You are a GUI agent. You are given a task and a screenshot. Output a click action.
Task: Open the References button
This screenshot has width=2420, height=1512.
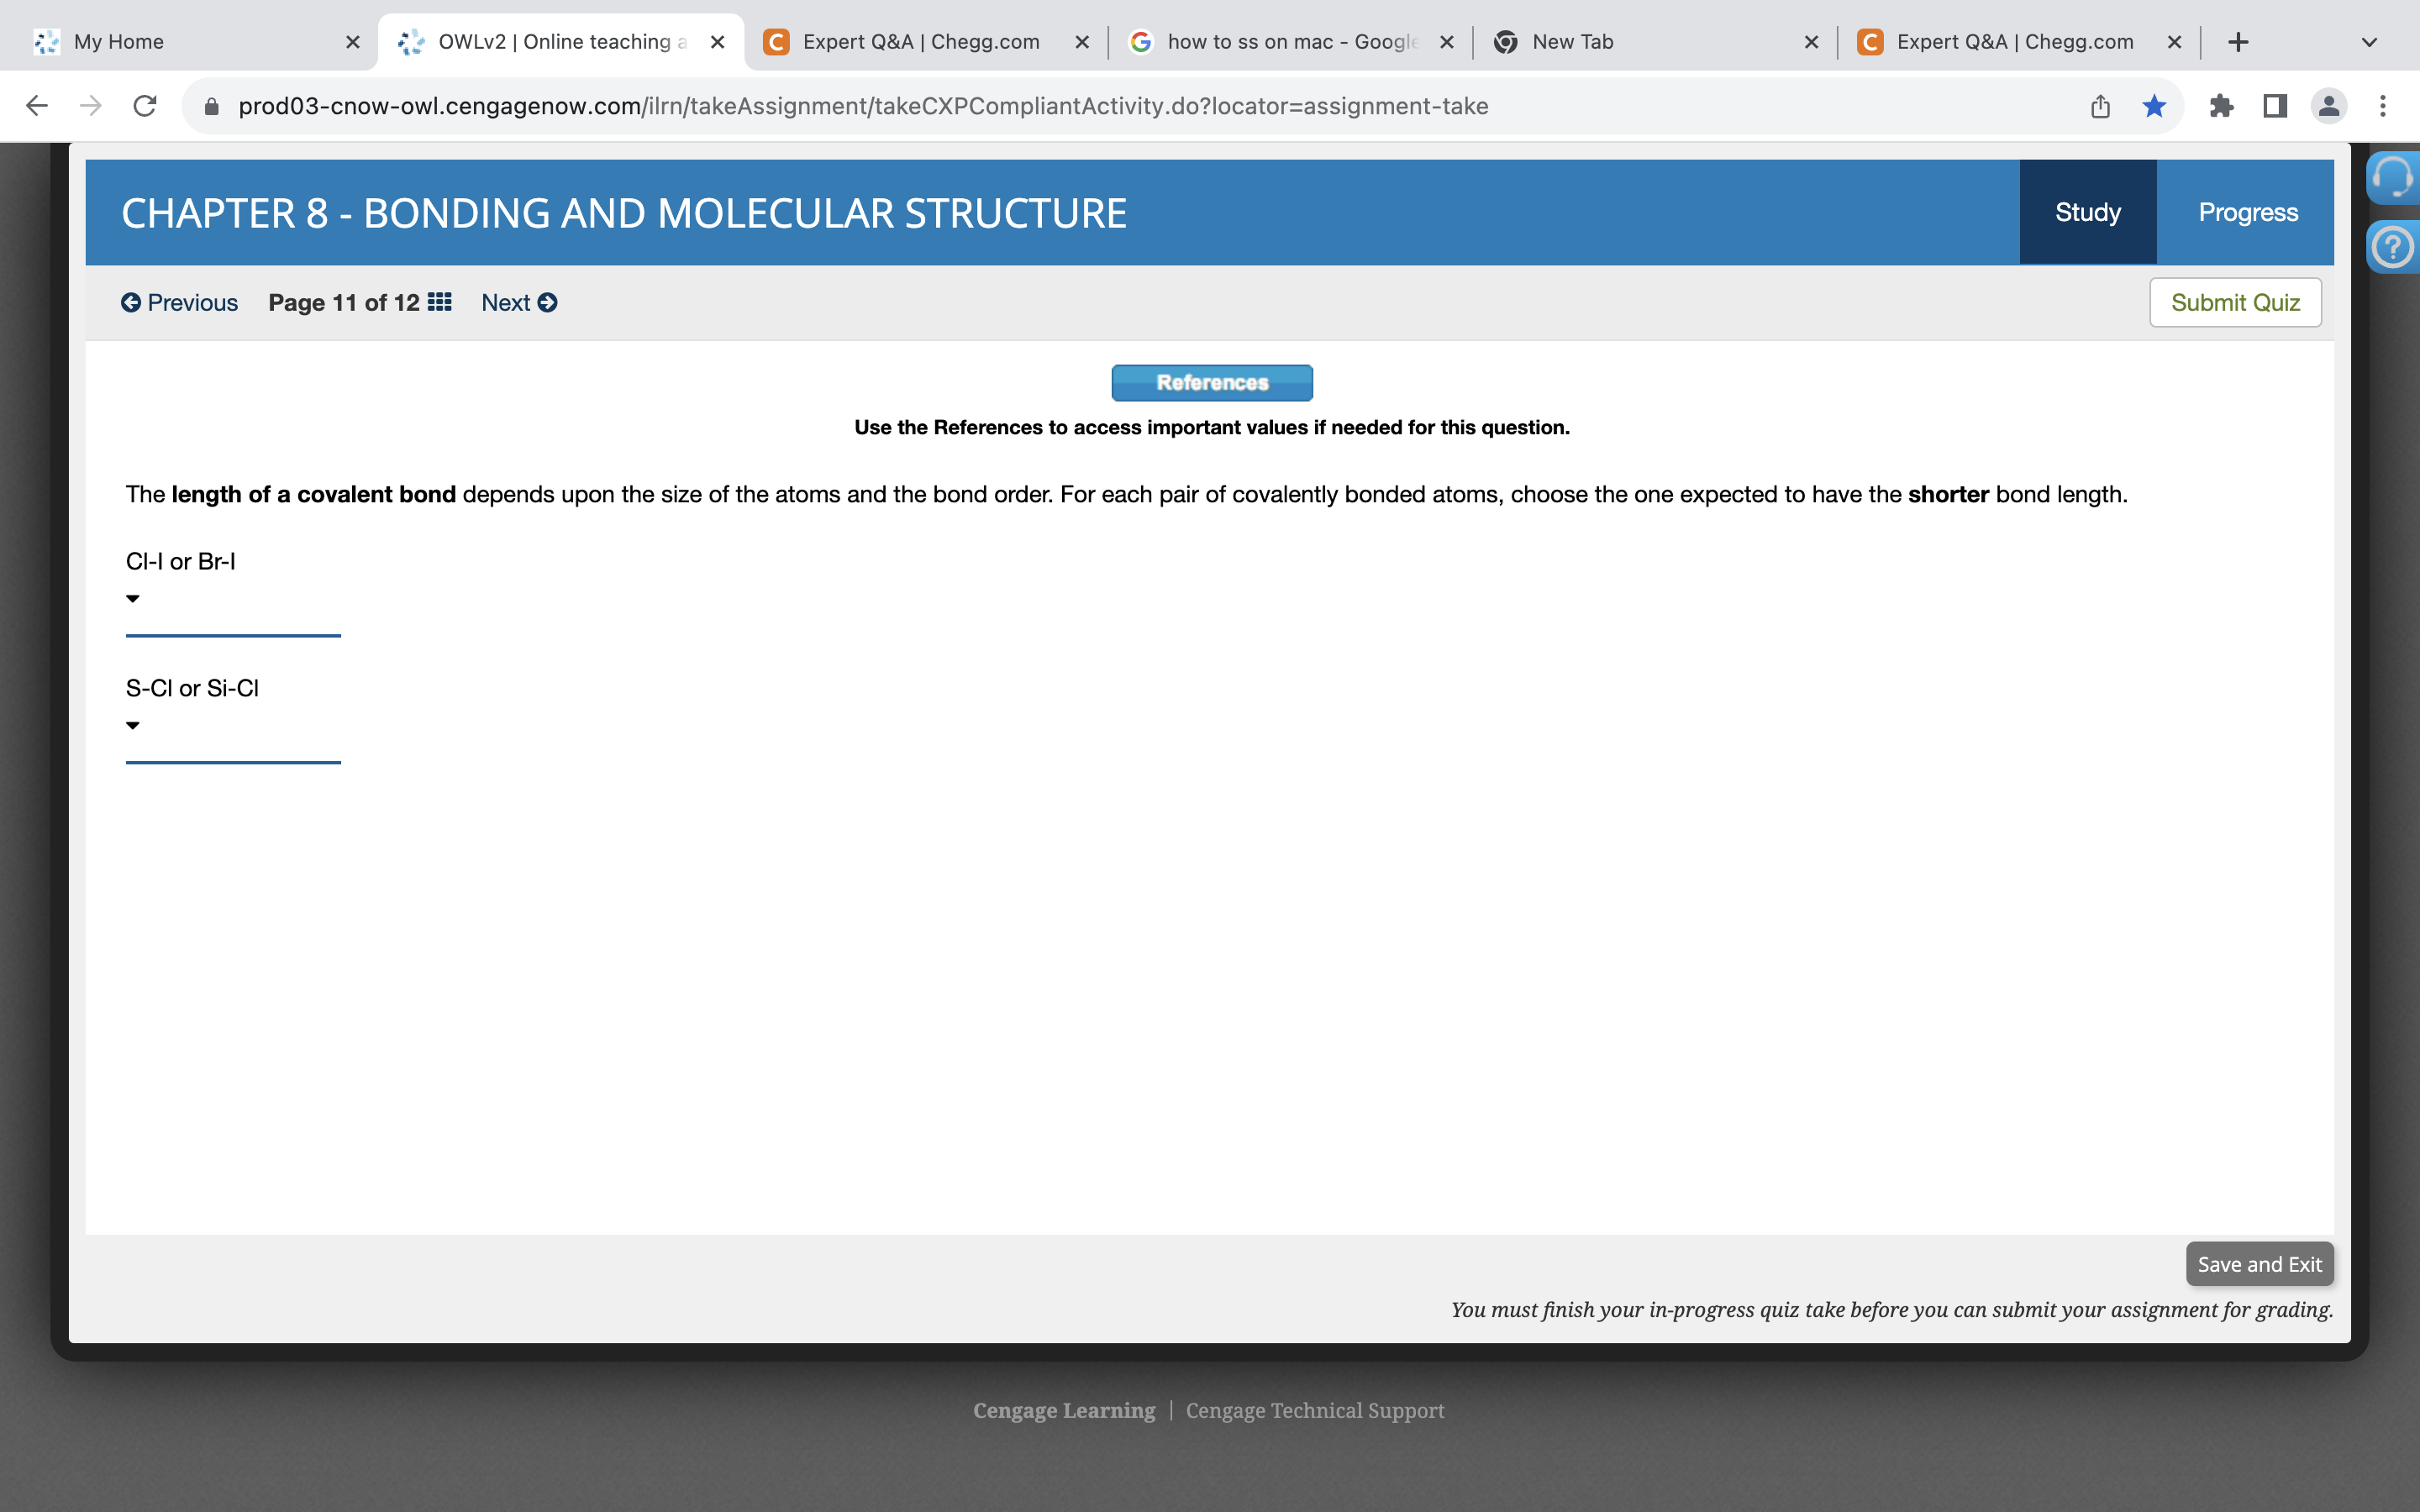(1212, 383)
